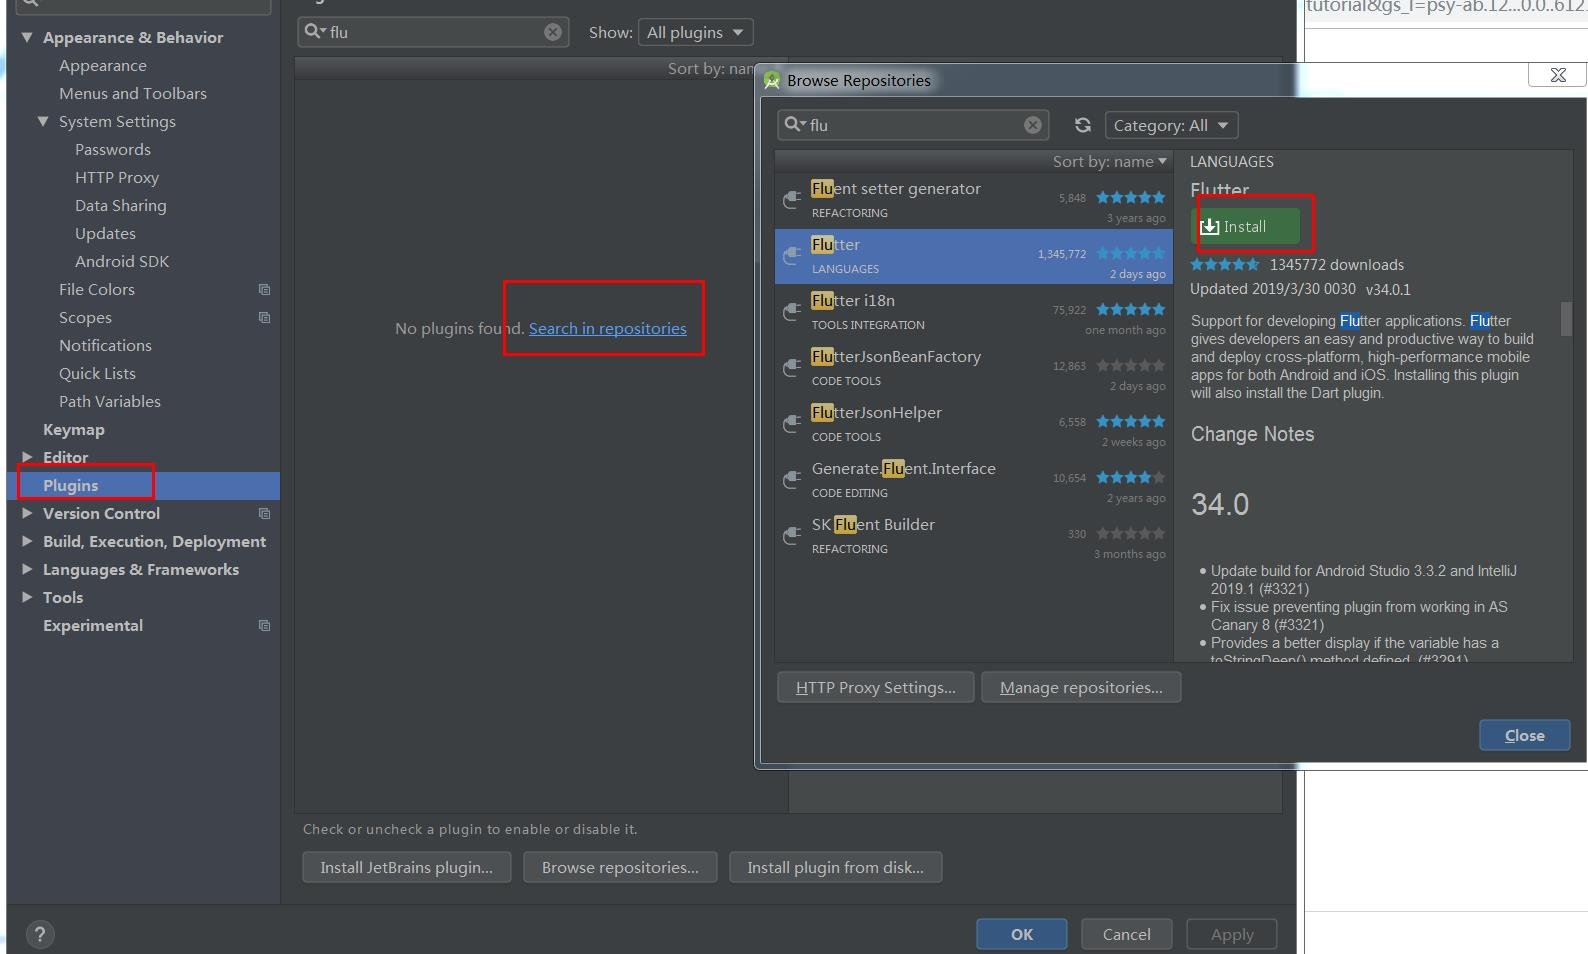
Task: Click the help question mark icon
Action: (x=39, y=934)
